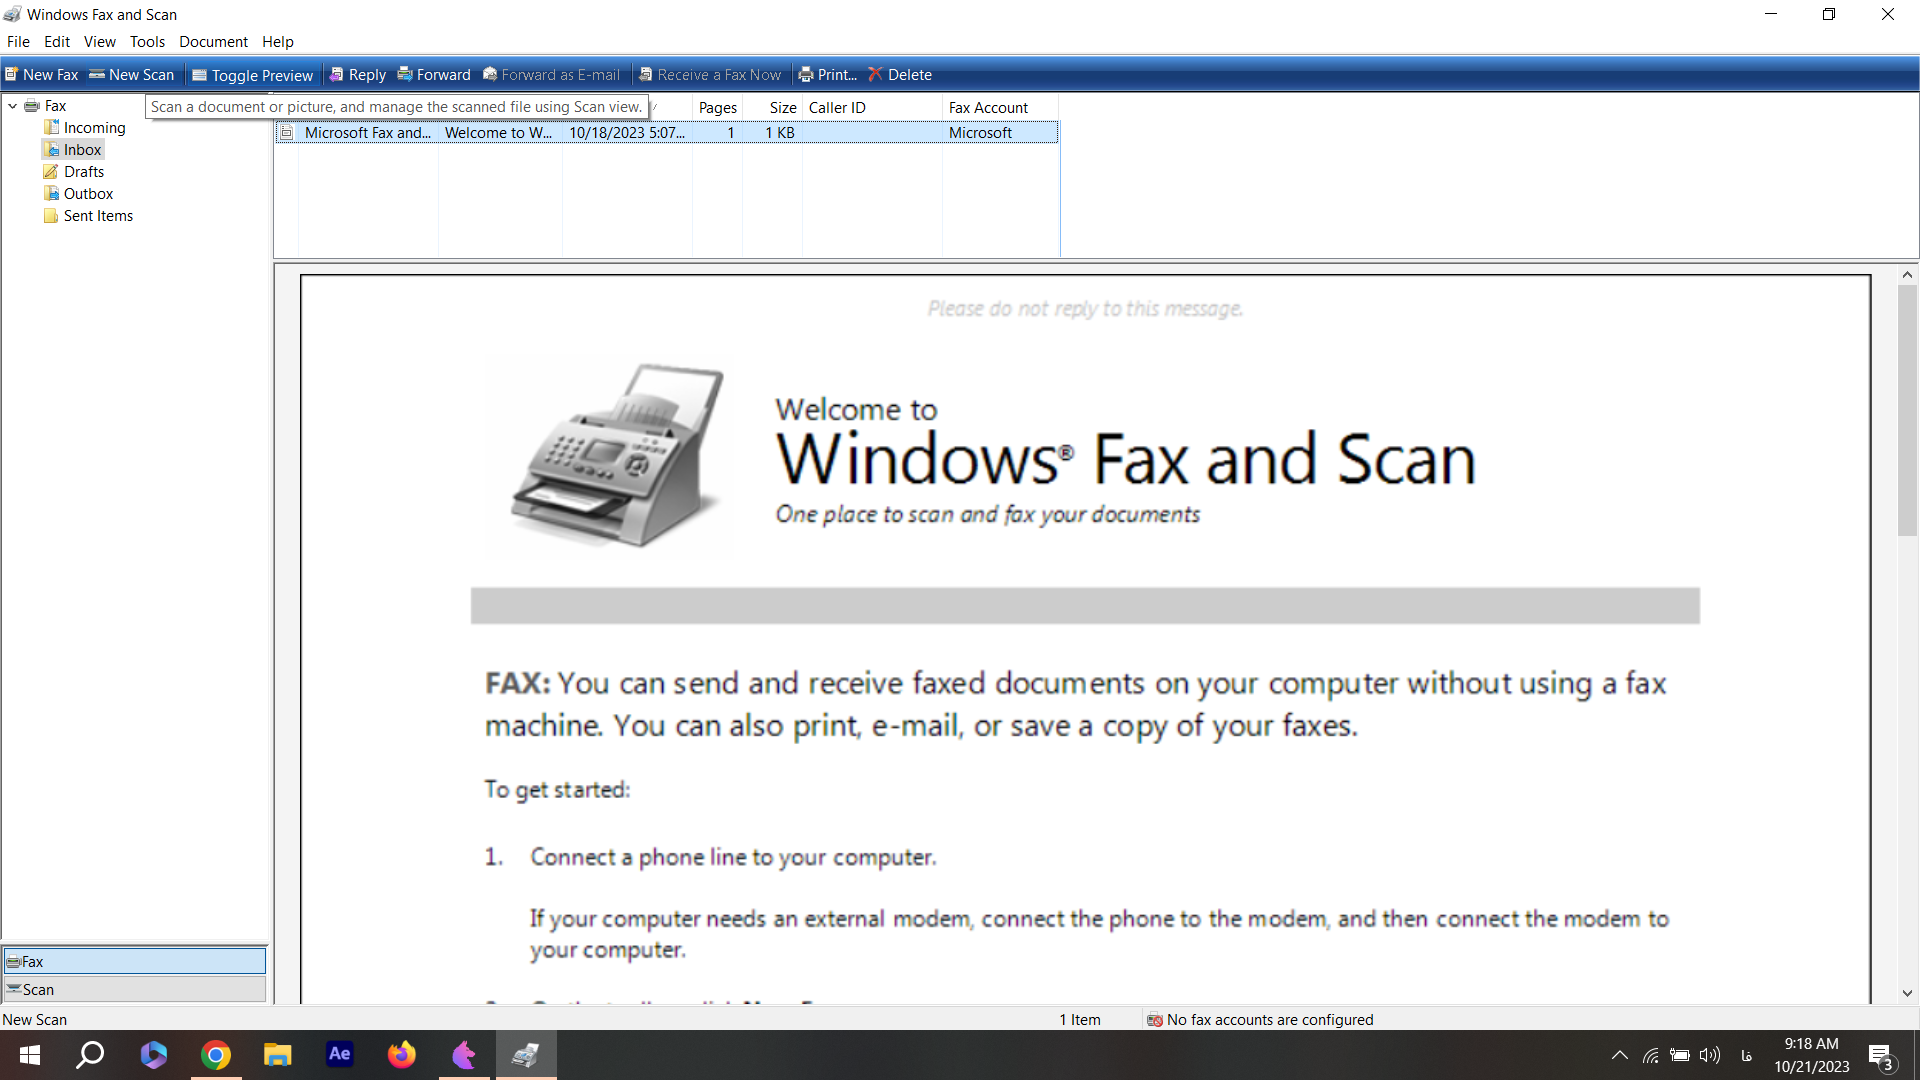1920x1080 pixels.
Task: Open the Windows Start menu
Action: (x=30, y=1055)
